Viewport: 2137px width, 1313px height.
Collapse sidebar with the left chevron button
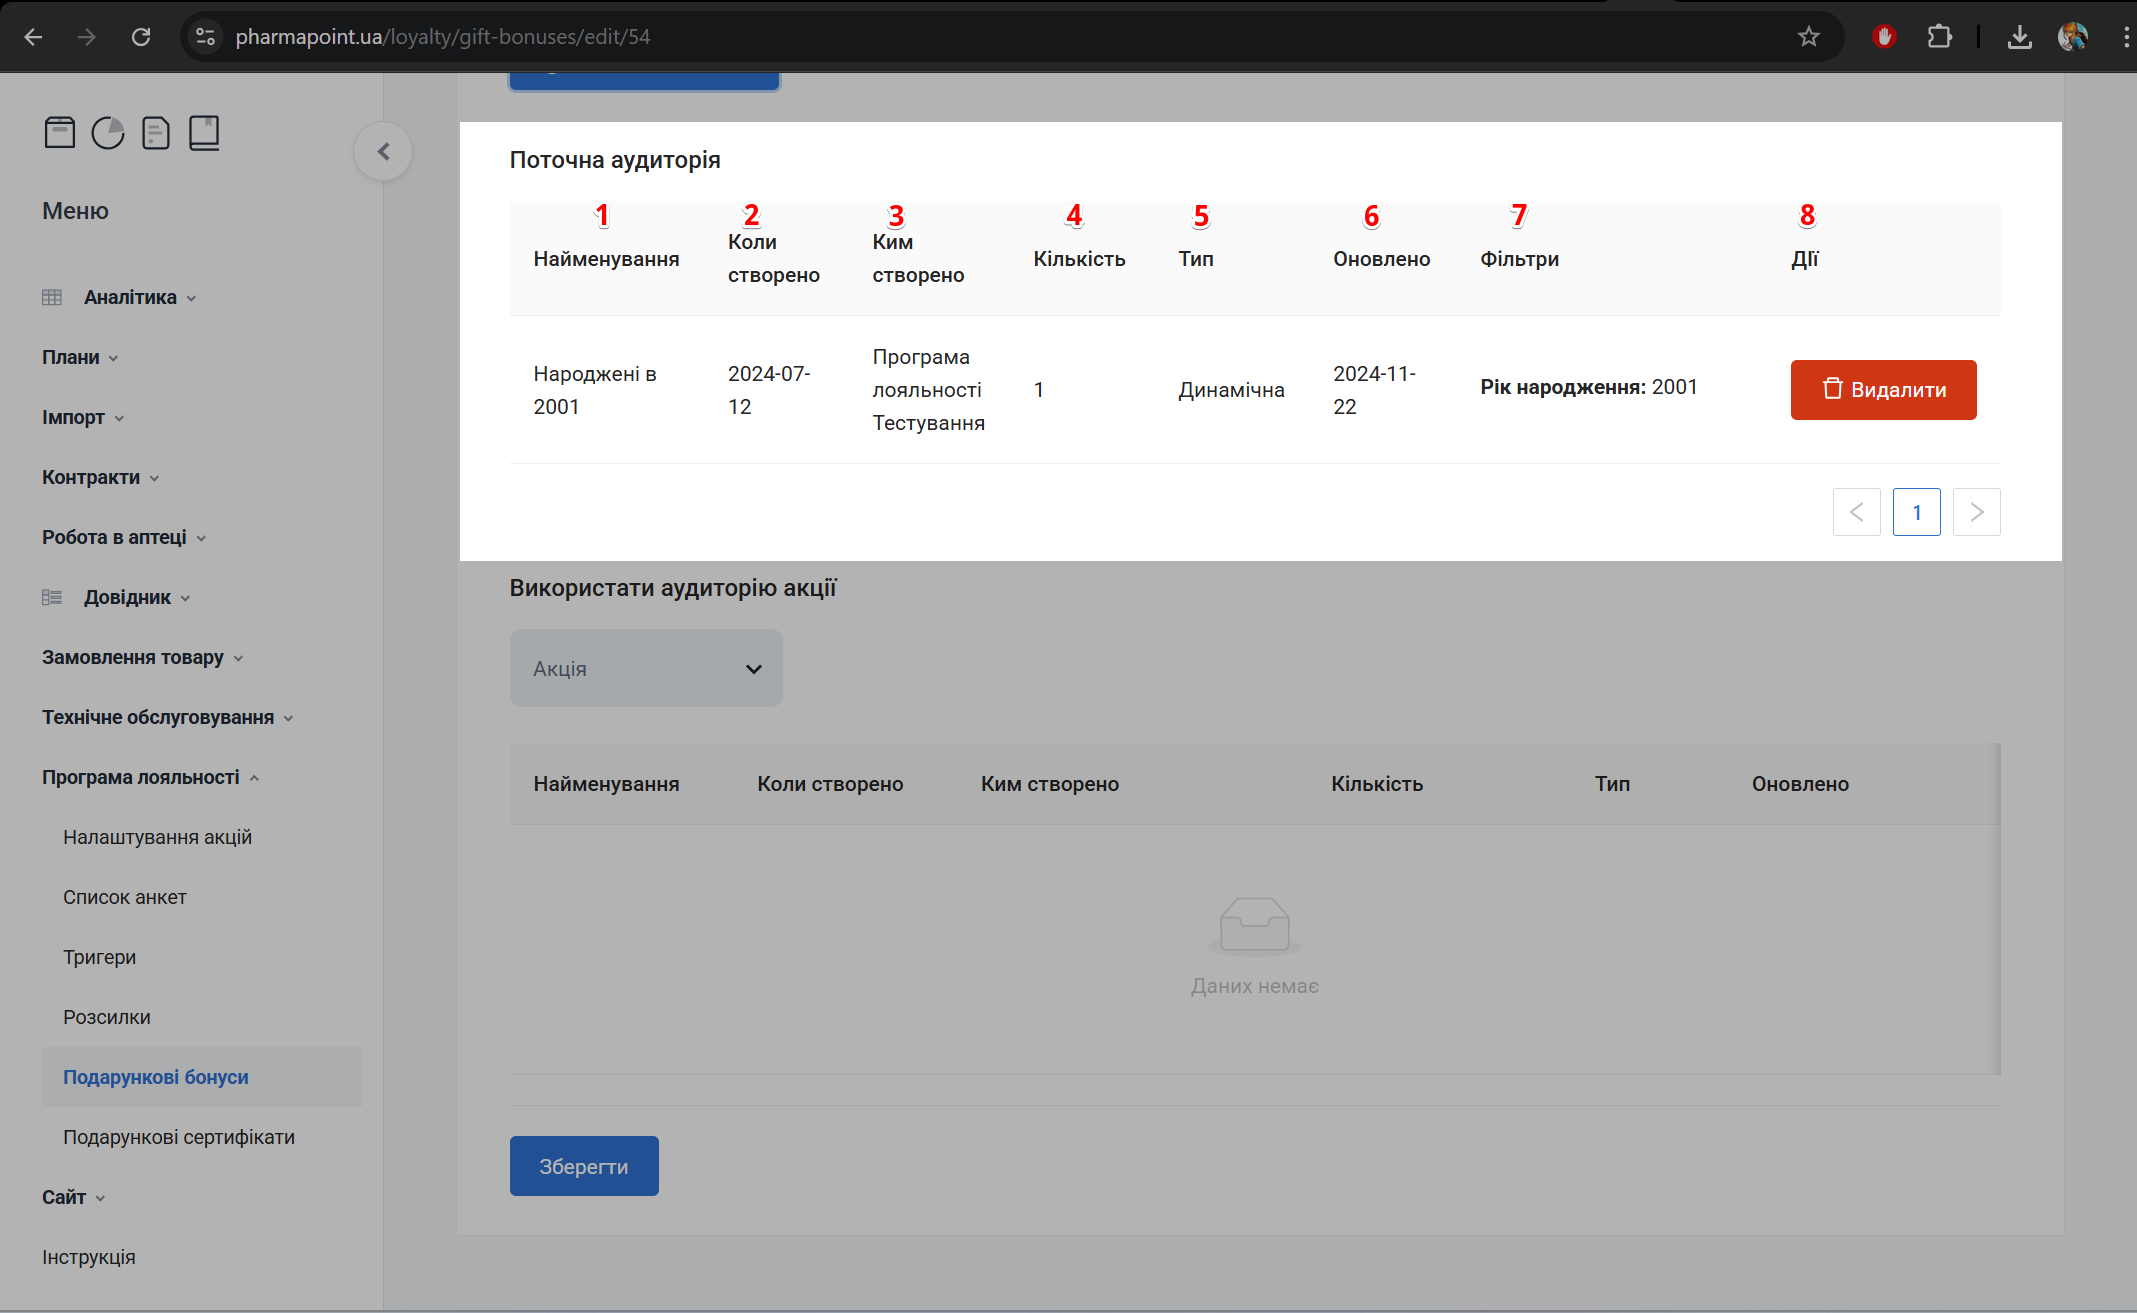coord(383,151)
